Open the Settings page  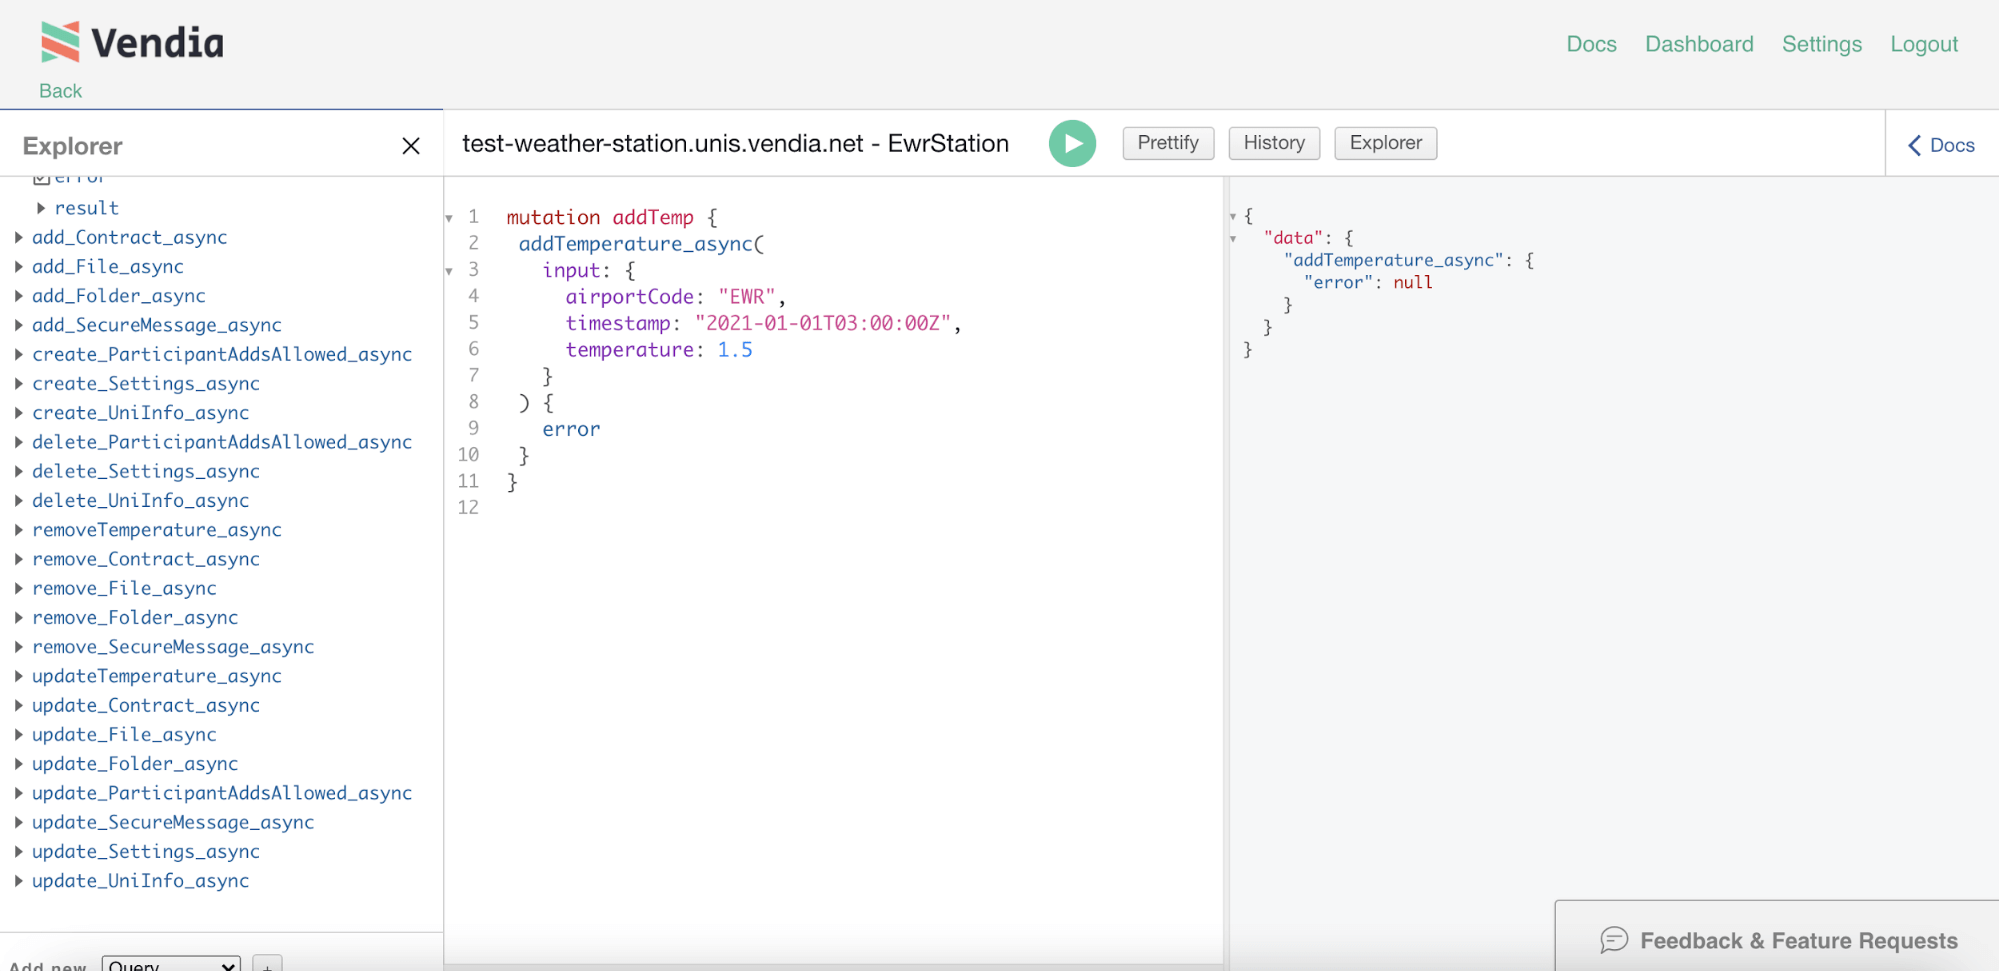point(1822,44)
